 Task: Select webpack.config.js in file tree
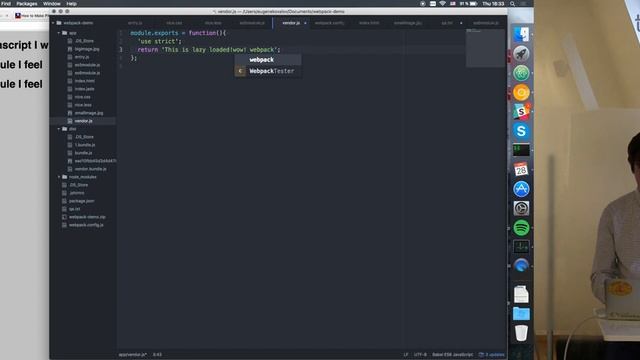click(x=86, y=225)
